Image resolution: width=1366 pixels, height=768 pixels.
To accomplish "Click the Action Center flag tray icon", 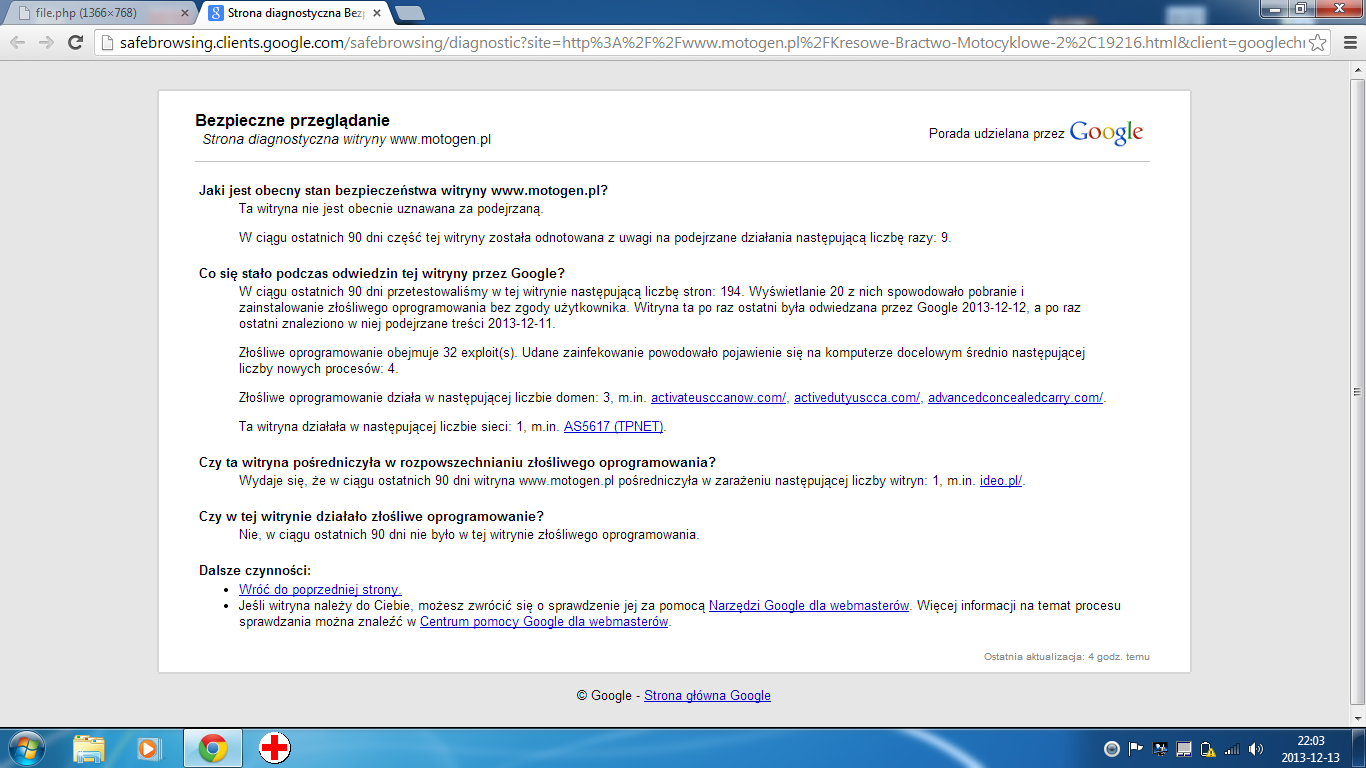I will 1136,749.
